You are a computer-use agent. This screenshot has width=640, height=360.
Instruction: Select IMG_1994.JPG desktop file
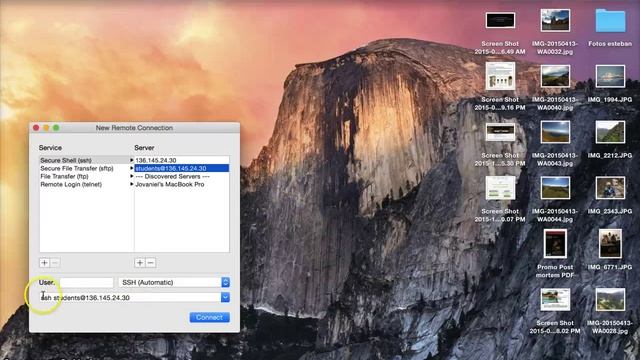point(610,76)
